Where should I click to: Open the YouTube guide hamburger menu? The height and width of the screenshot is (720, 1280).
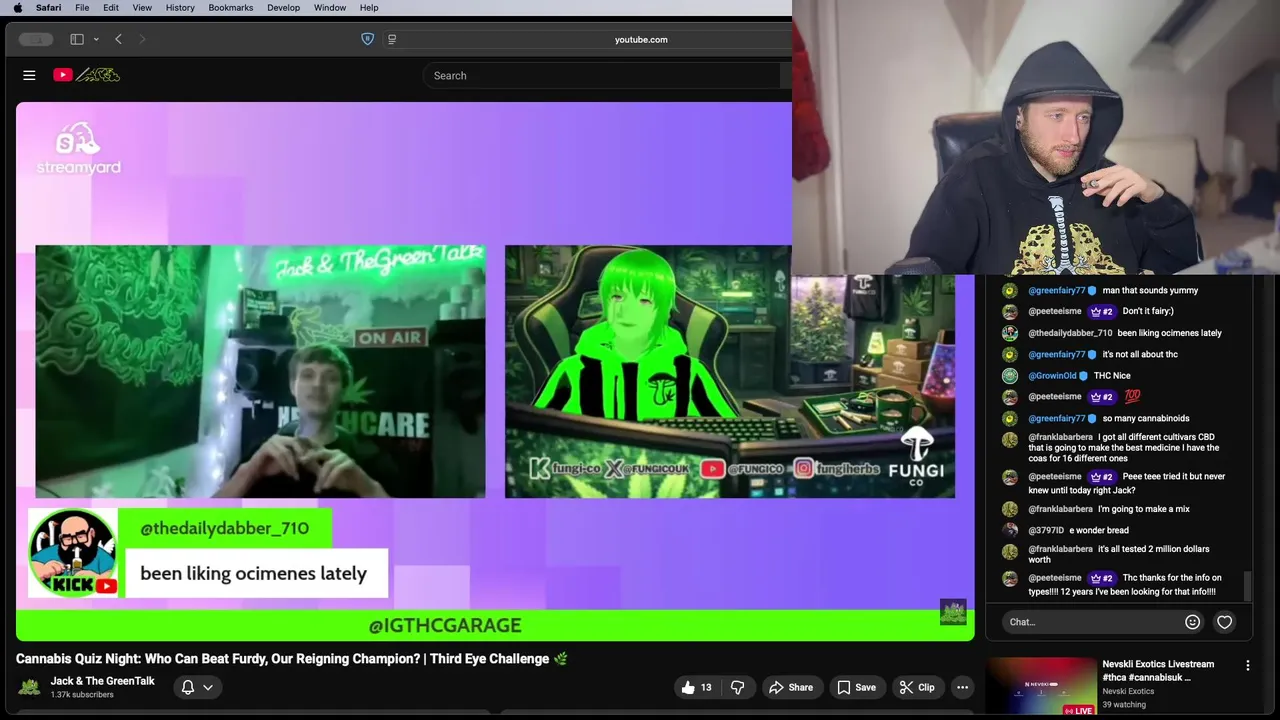[x=29, y=75]
